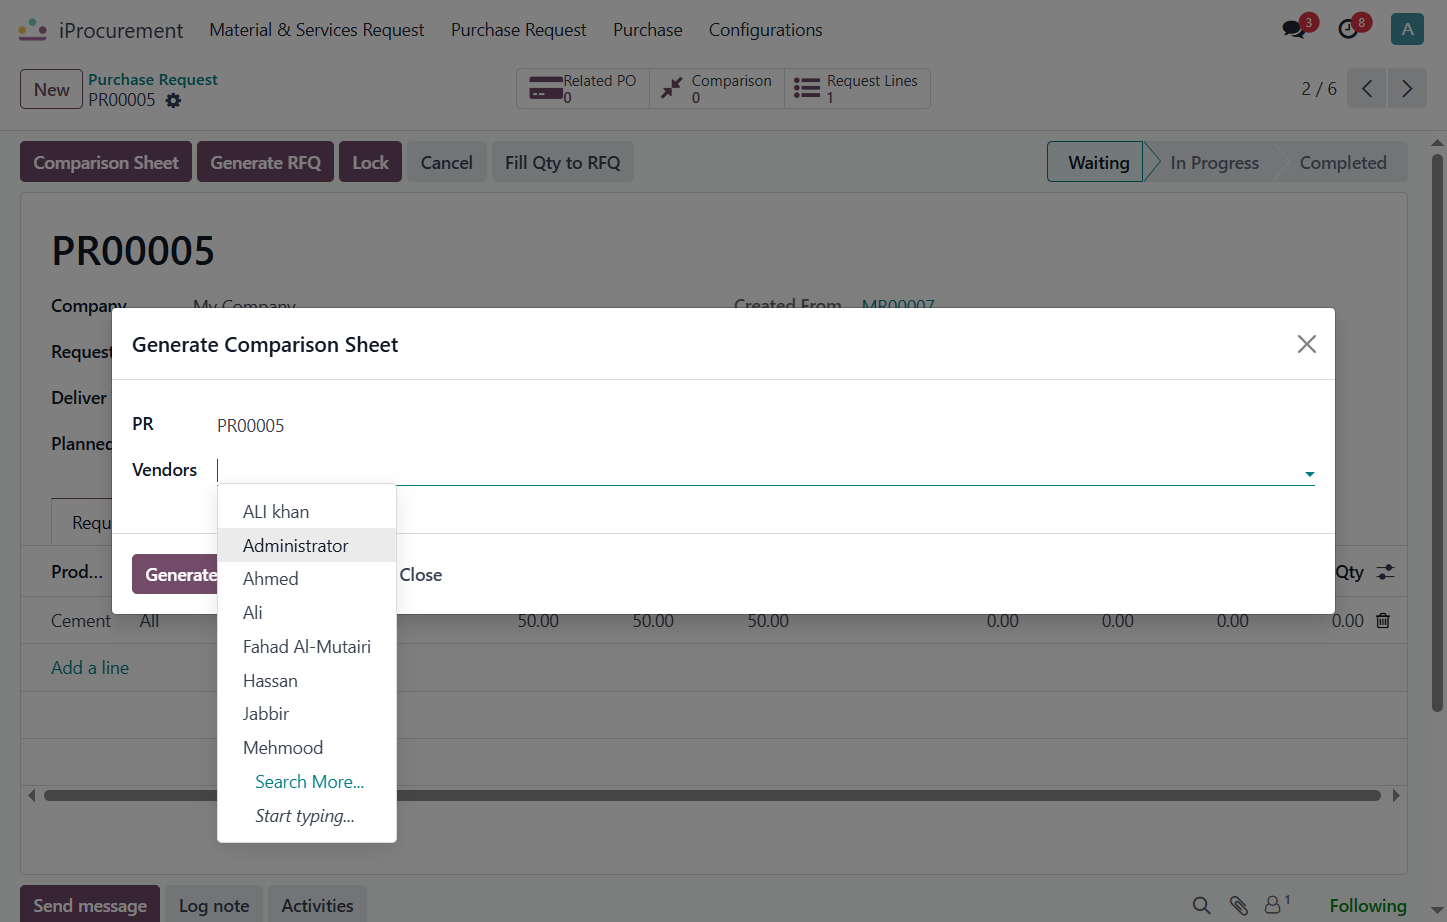Open the Activities chatter tab
The width and height of the screenshot is (1447, 922).
coord(317,905)
